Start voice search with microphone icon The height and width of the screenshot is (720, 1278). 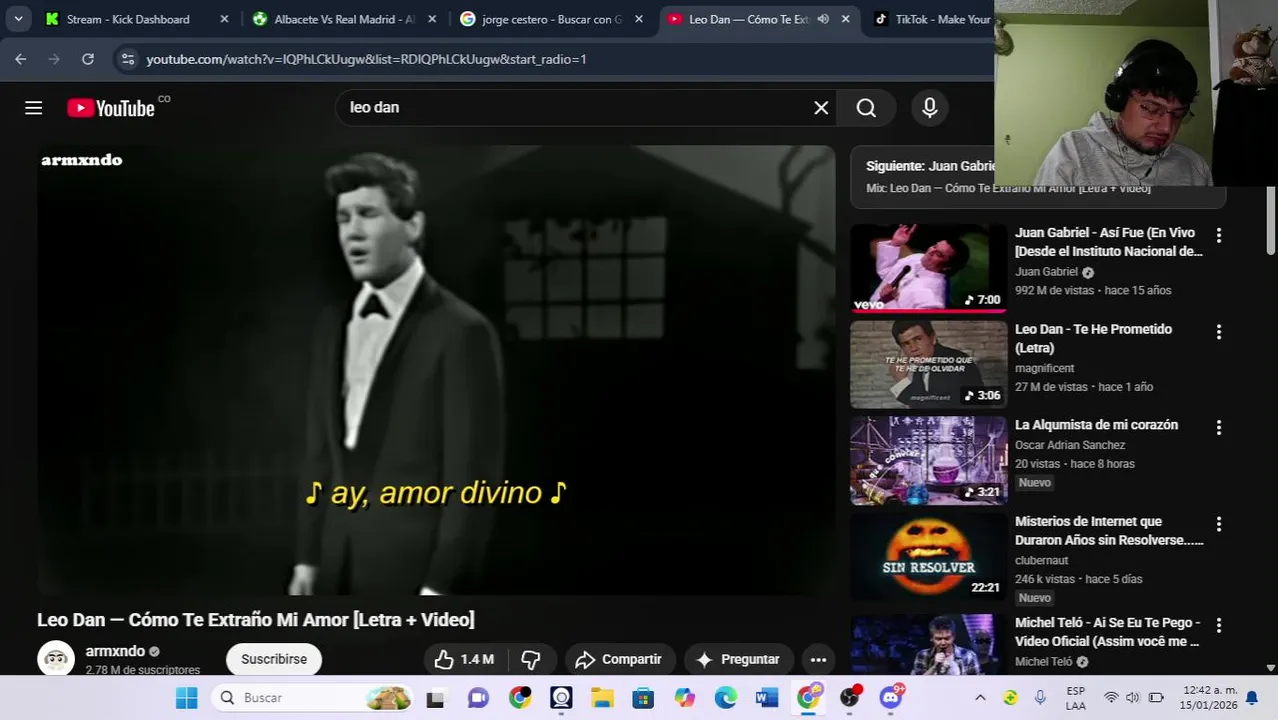930,108
